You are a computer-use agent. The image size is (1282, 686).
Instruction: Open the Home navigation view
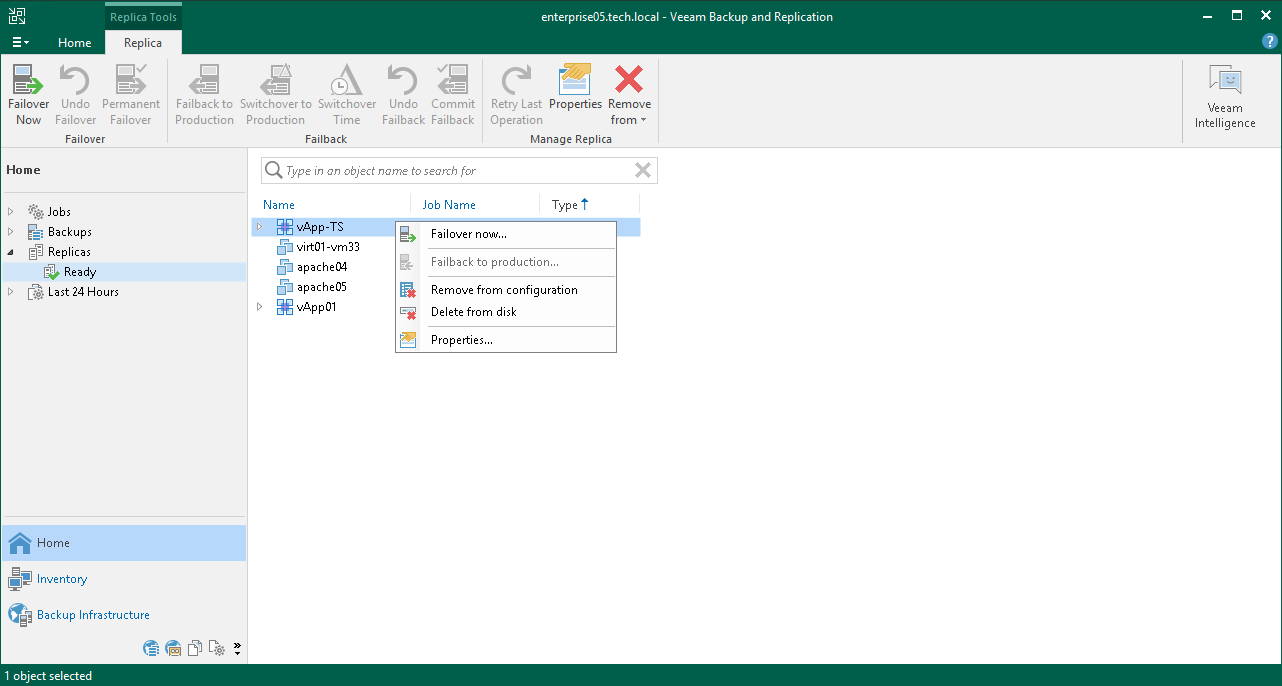point(123,543)
